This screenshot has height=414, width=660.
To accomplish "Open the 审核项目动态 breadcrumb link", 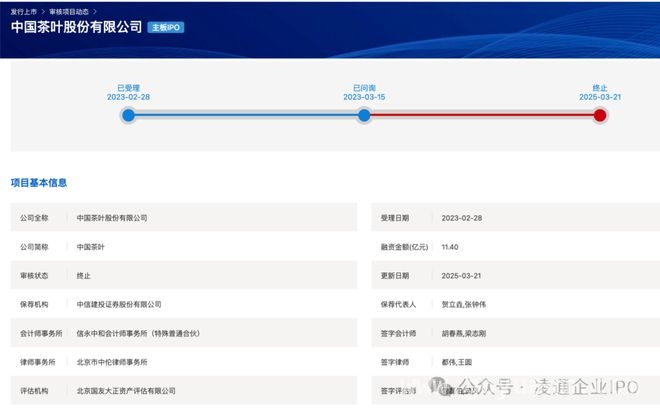I will [x=69, y=12].
